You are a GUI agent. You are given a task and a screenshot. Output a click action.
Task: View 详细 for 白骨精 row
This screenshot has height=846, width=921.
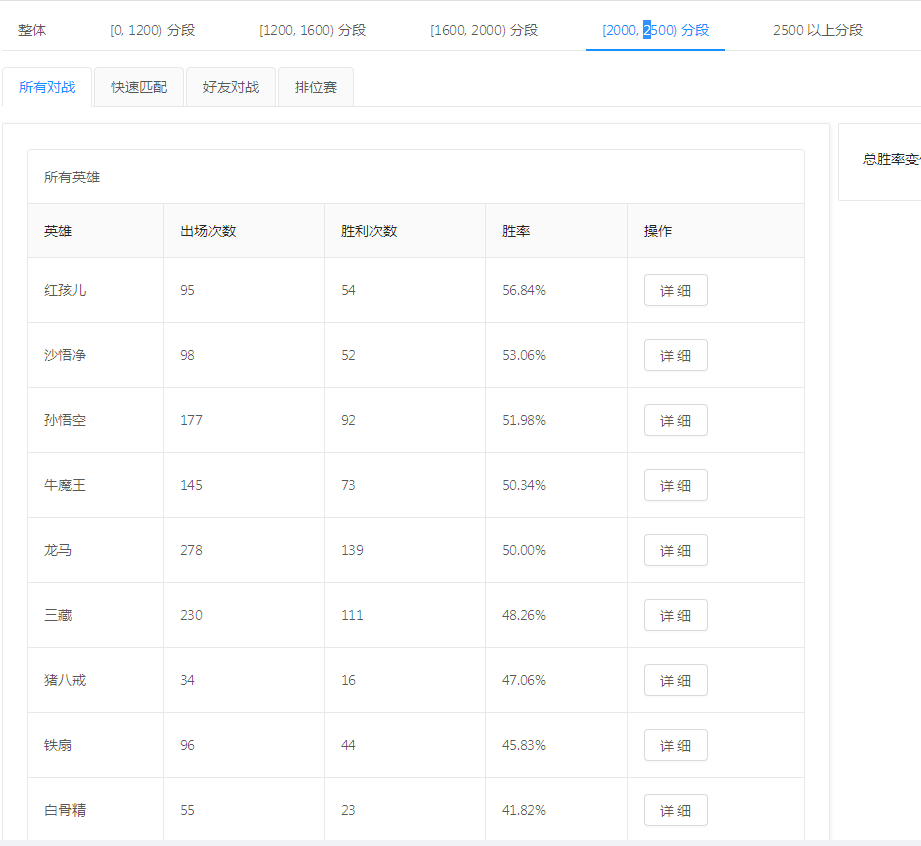point(675,810)
